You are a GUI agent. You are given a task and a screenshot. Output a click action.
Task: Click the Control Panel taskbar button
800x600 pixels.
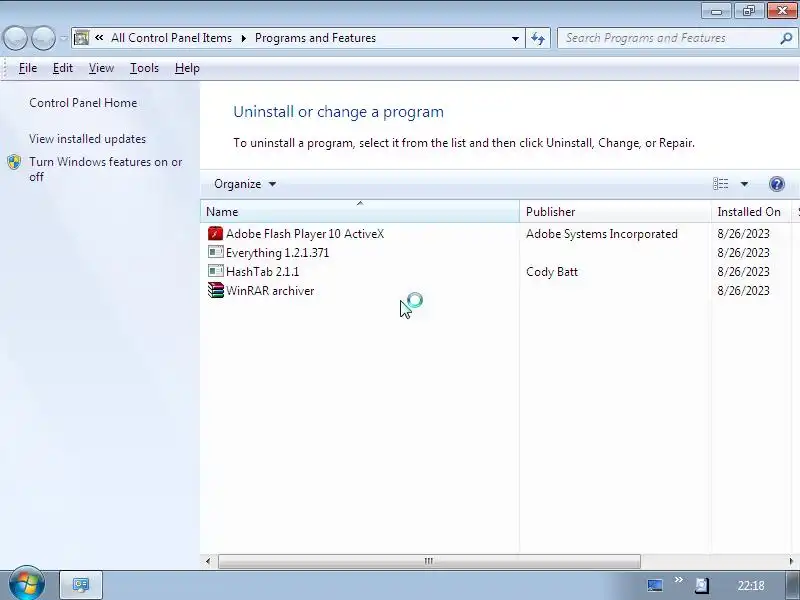point(81,585)
